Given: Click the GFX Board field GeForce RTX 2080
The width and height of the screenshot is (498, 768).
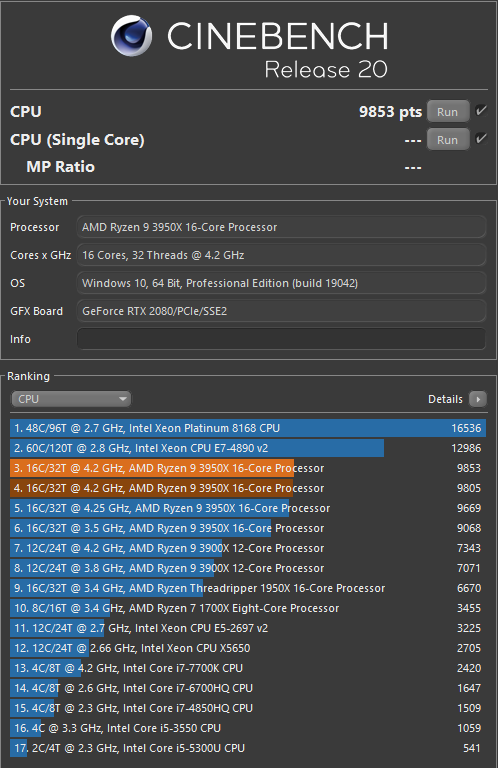Looking at the screenshot, I should tap(281, 311).
